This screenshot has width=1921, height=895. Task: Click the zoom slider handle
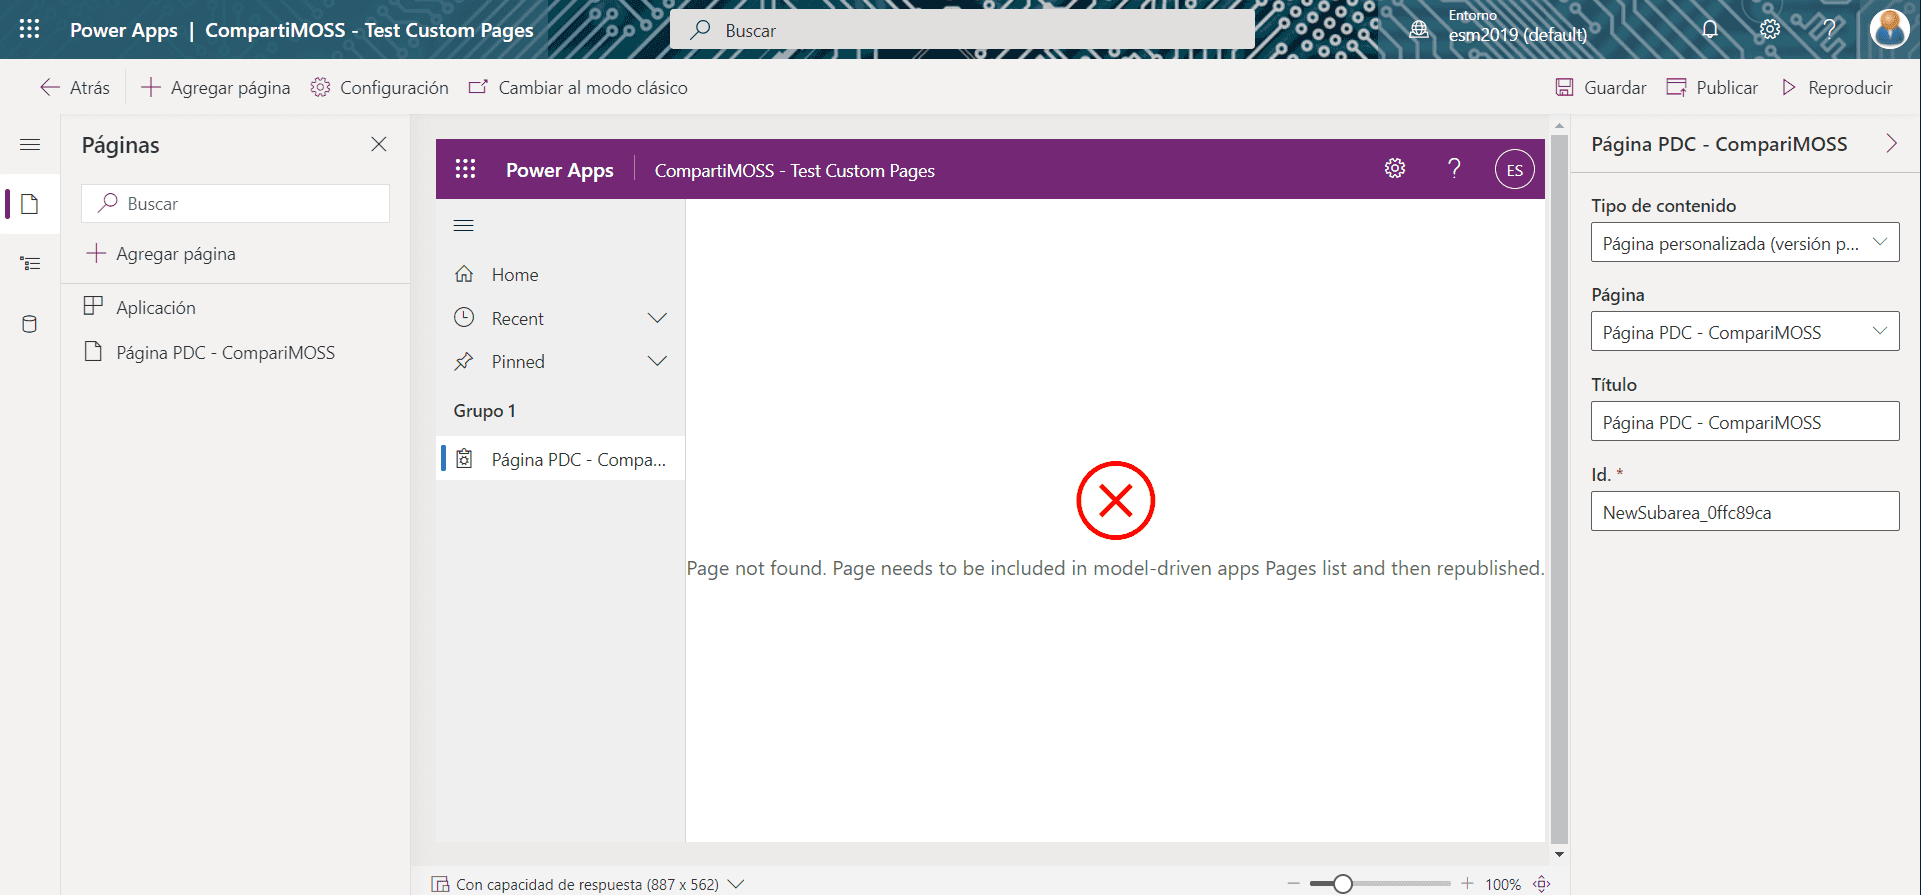(x=1343, y=883)
